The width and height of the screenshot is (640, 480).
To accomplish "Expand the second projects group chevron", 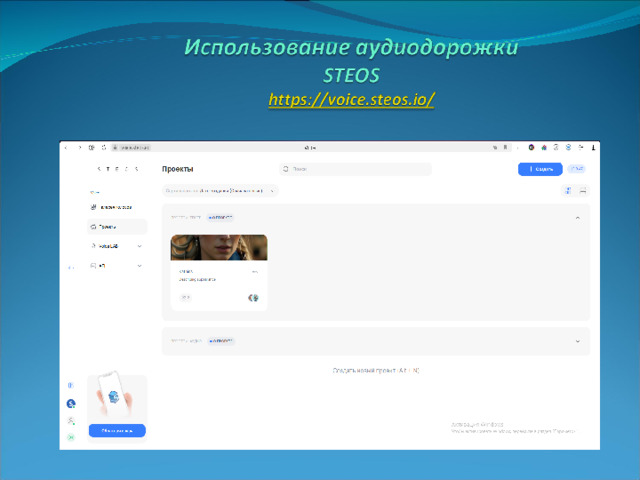I will tap(578, 341).
